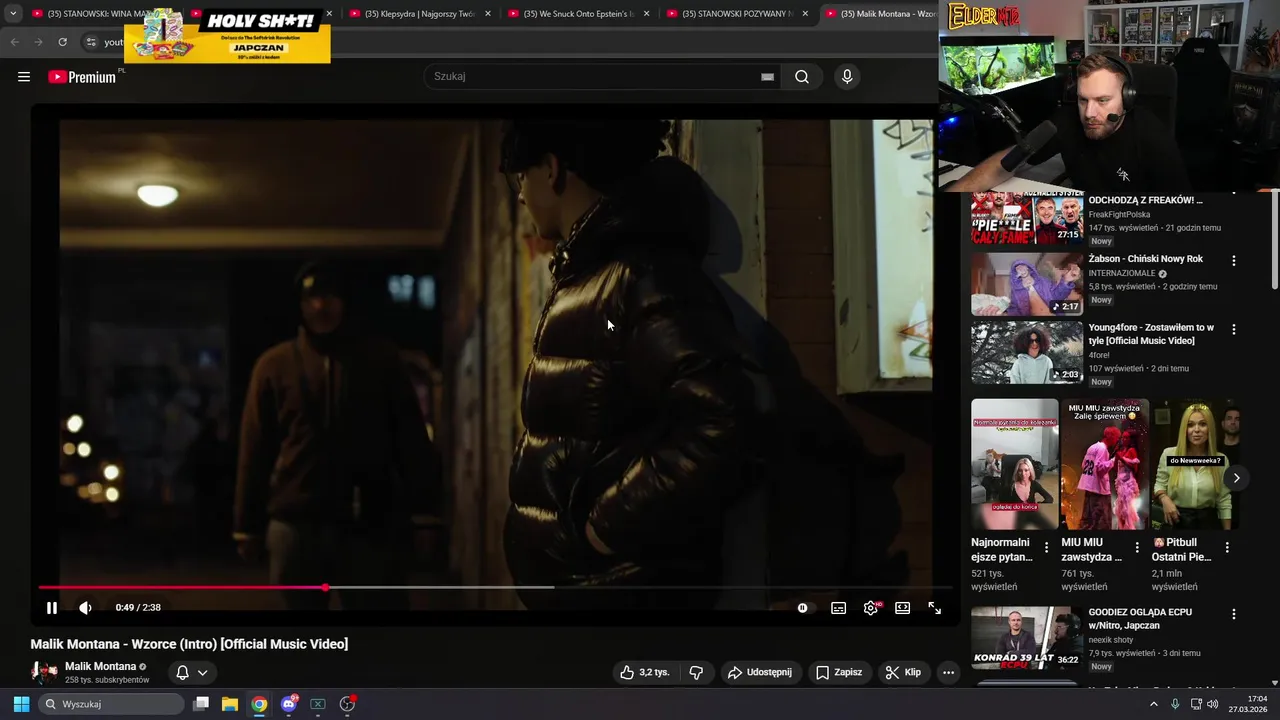
Task: Open the player settings gear
Action: (x=871, y=608)
